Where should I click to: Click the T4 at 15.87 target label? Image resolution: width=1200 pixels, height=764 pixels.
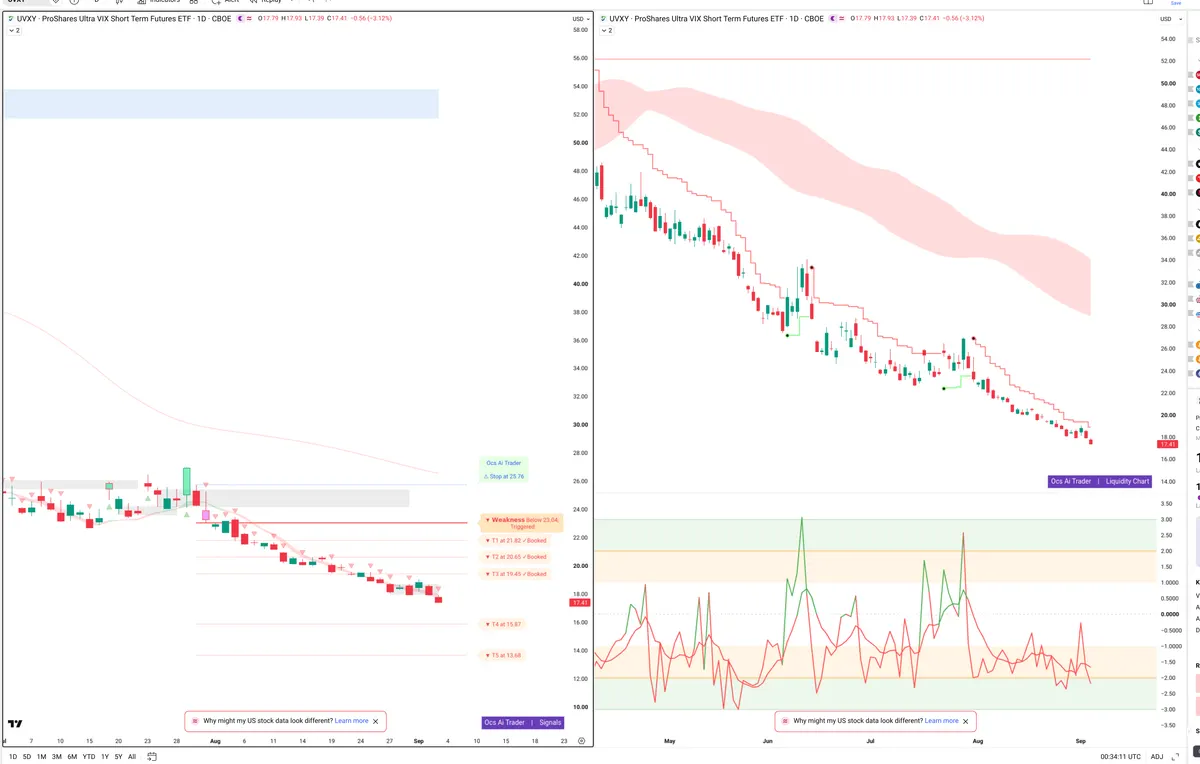pyautogui.click(x=503, y=624)
